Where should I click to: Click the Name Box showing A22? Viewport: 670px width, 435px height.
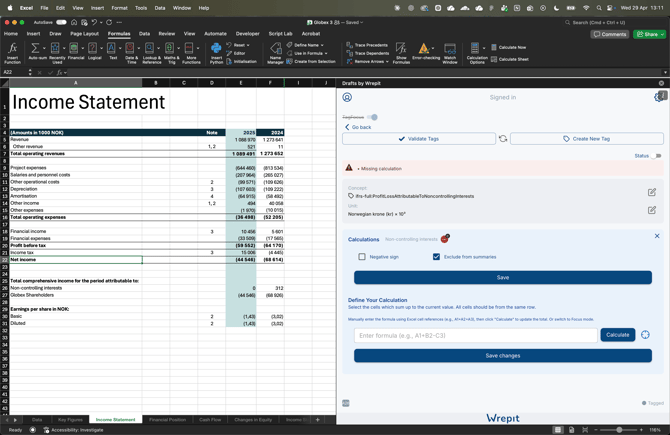click(15, 72)
